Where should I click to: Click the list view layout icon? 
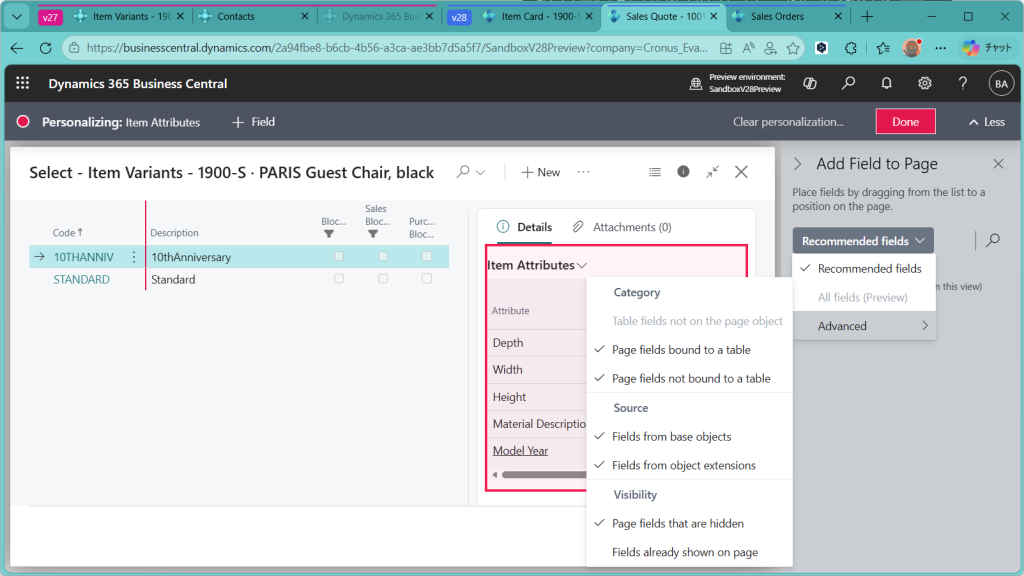coord(655,172)
